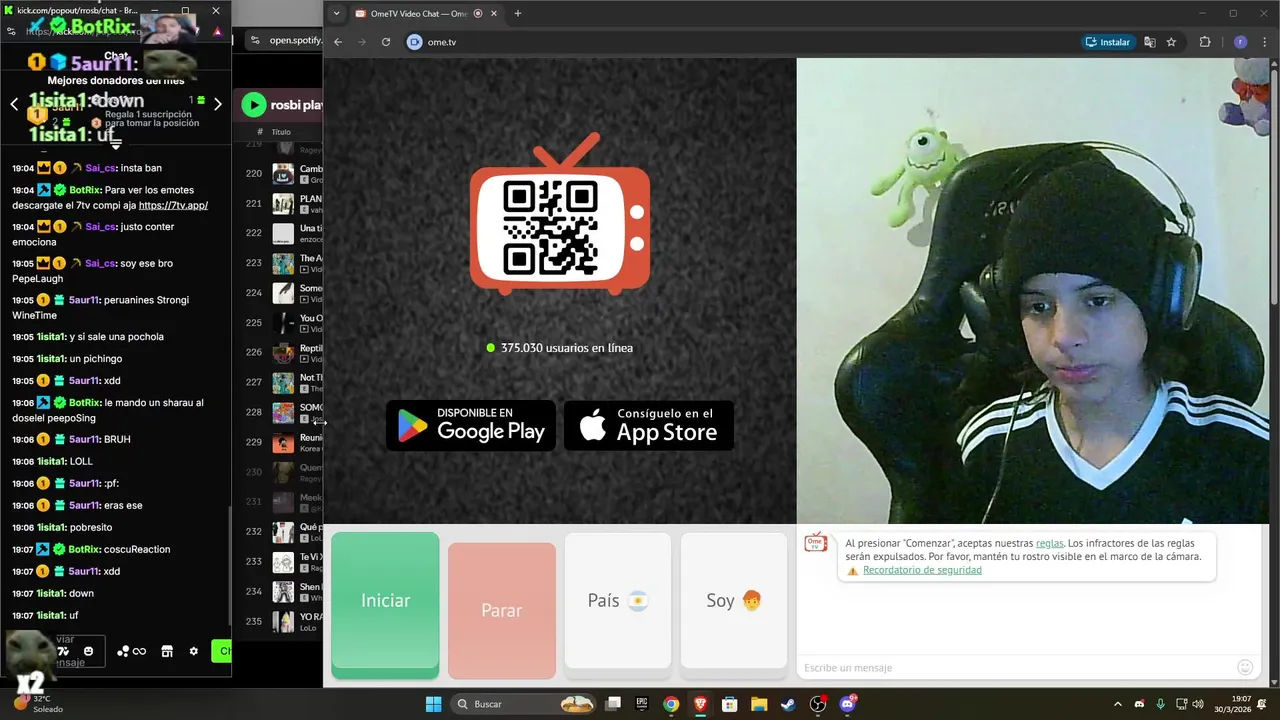Open OBS Studio from the taskbar
This screenshot has height=720, width=1280.
pyautogui.click(x=818, y=704)
